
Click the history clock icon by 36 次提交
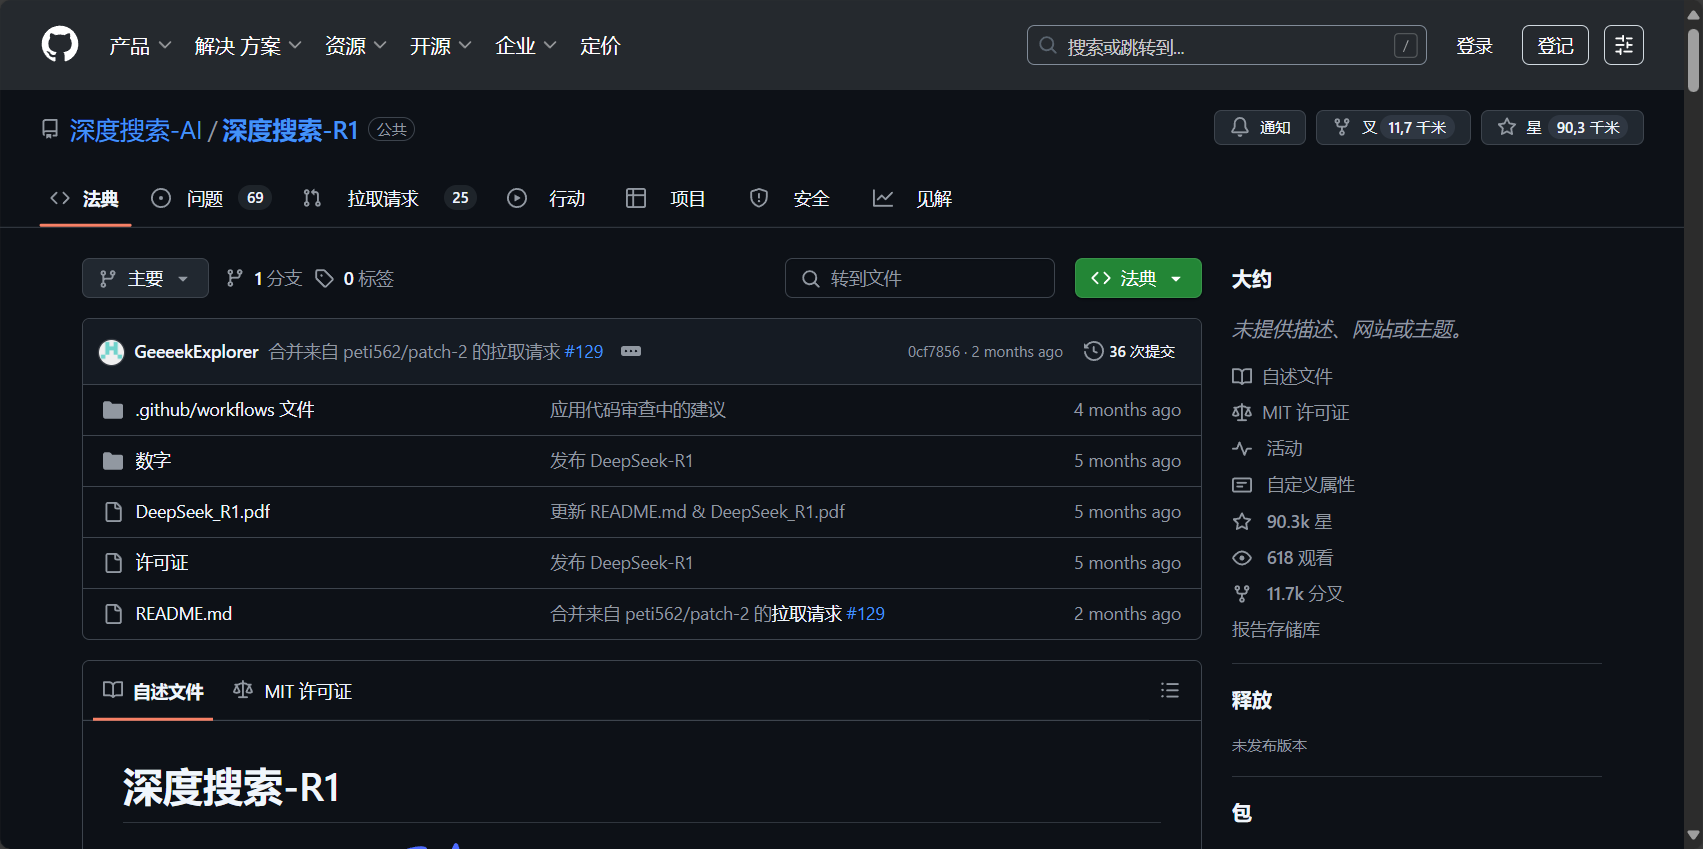point(1094,351)
